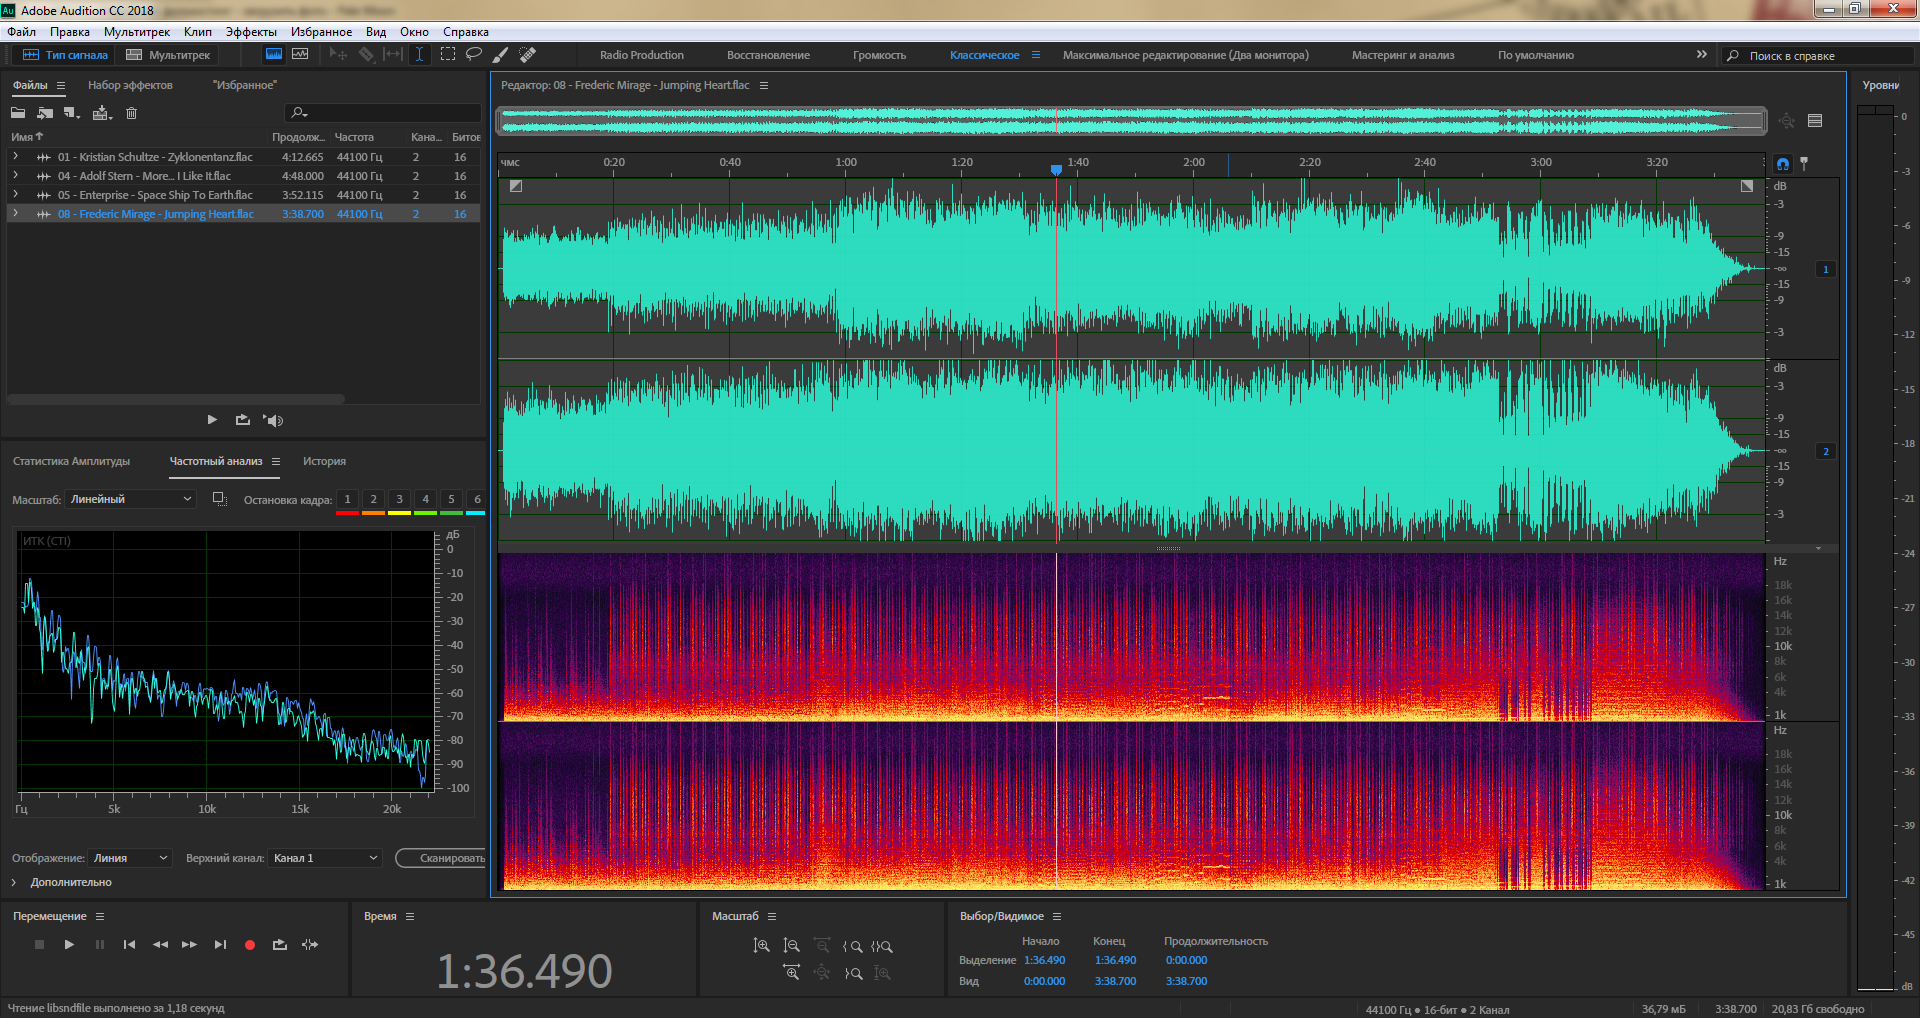Select the Lasso Selection tool
This screenshot has height=1018, width=1920.
(x=474, y=55)
